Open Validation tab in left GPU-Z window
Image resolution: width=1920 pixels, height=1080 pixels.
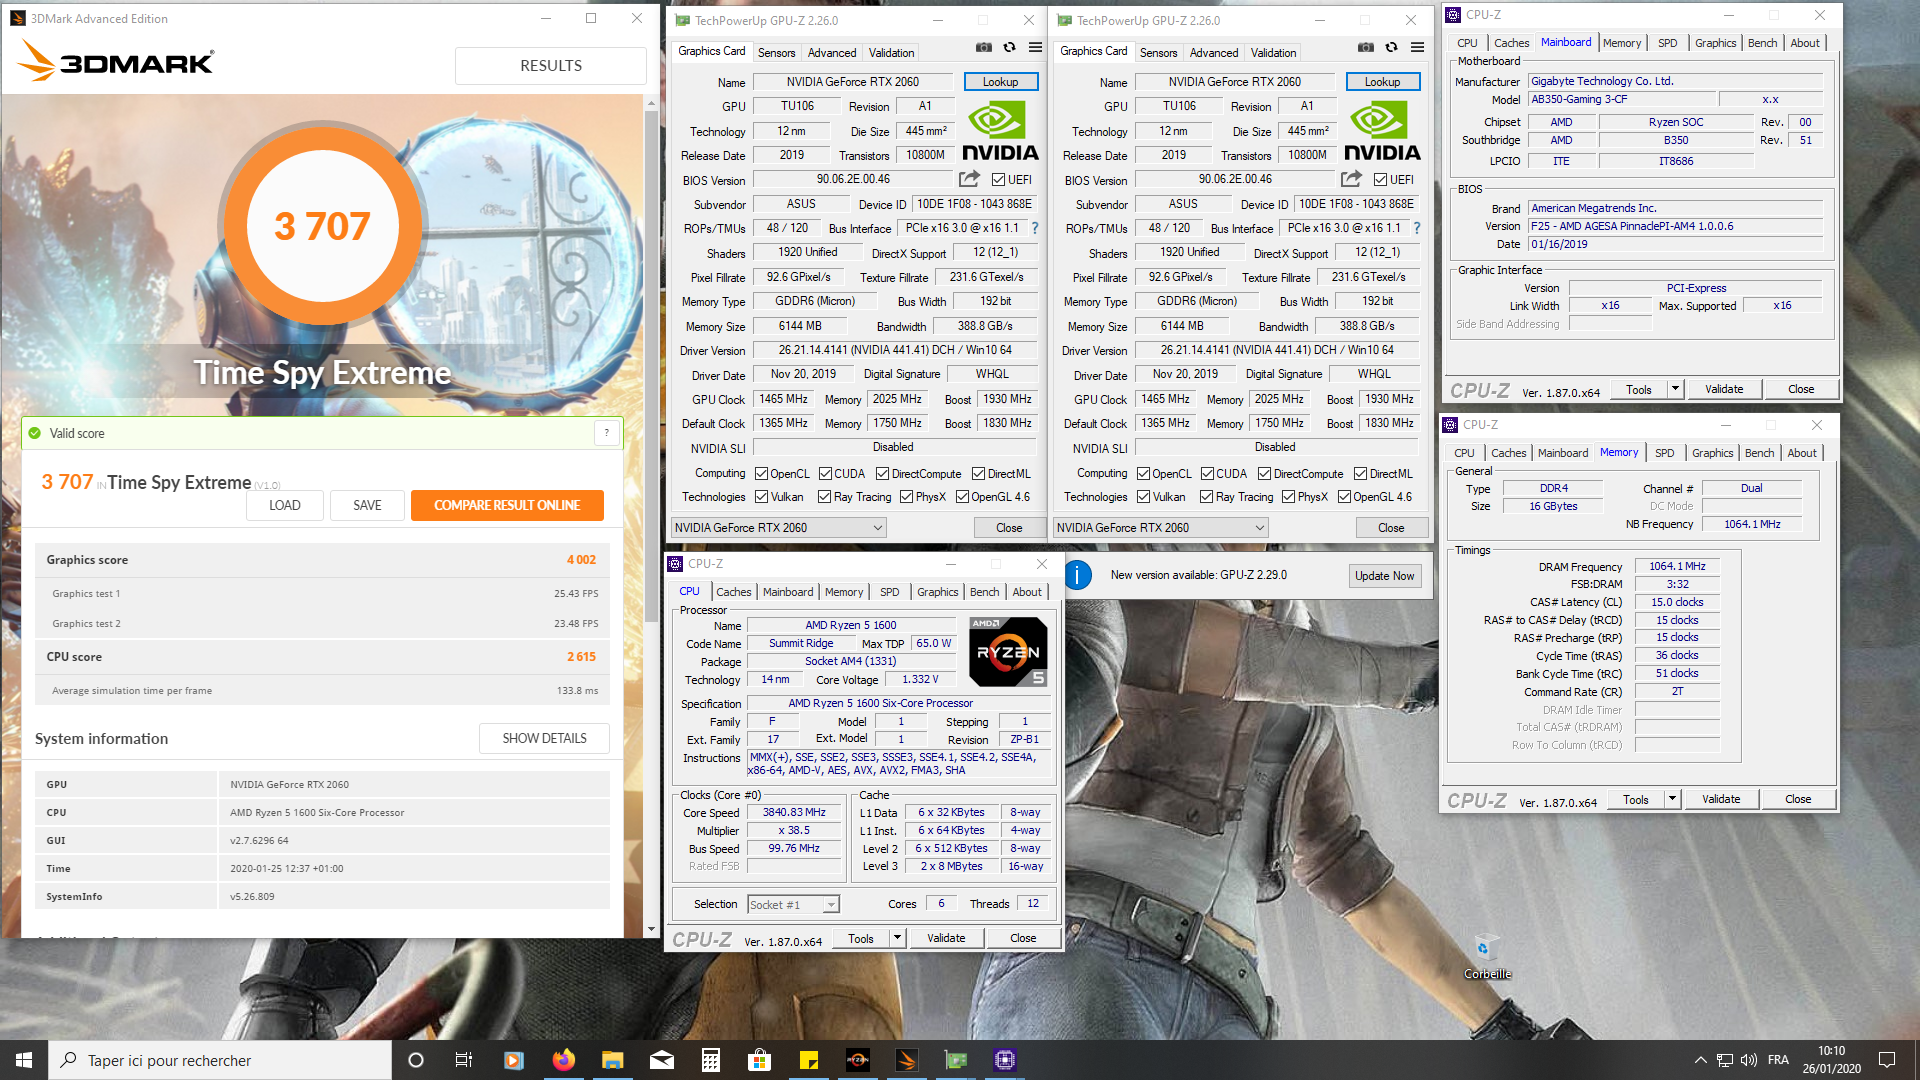click(891, 53)
